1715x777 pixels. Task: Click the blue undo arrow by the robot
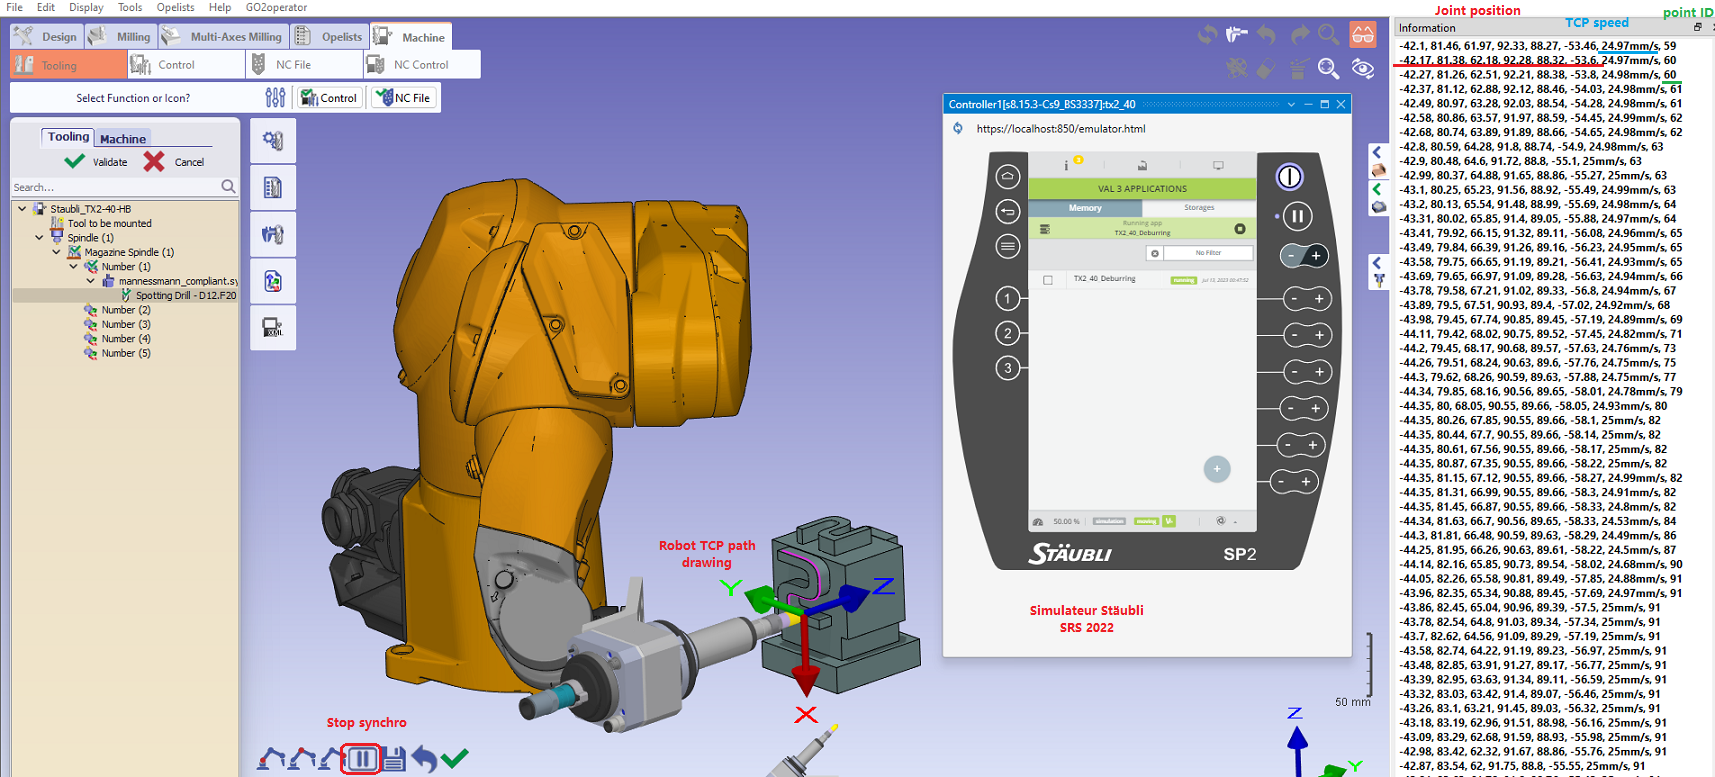tap(424, 759)
